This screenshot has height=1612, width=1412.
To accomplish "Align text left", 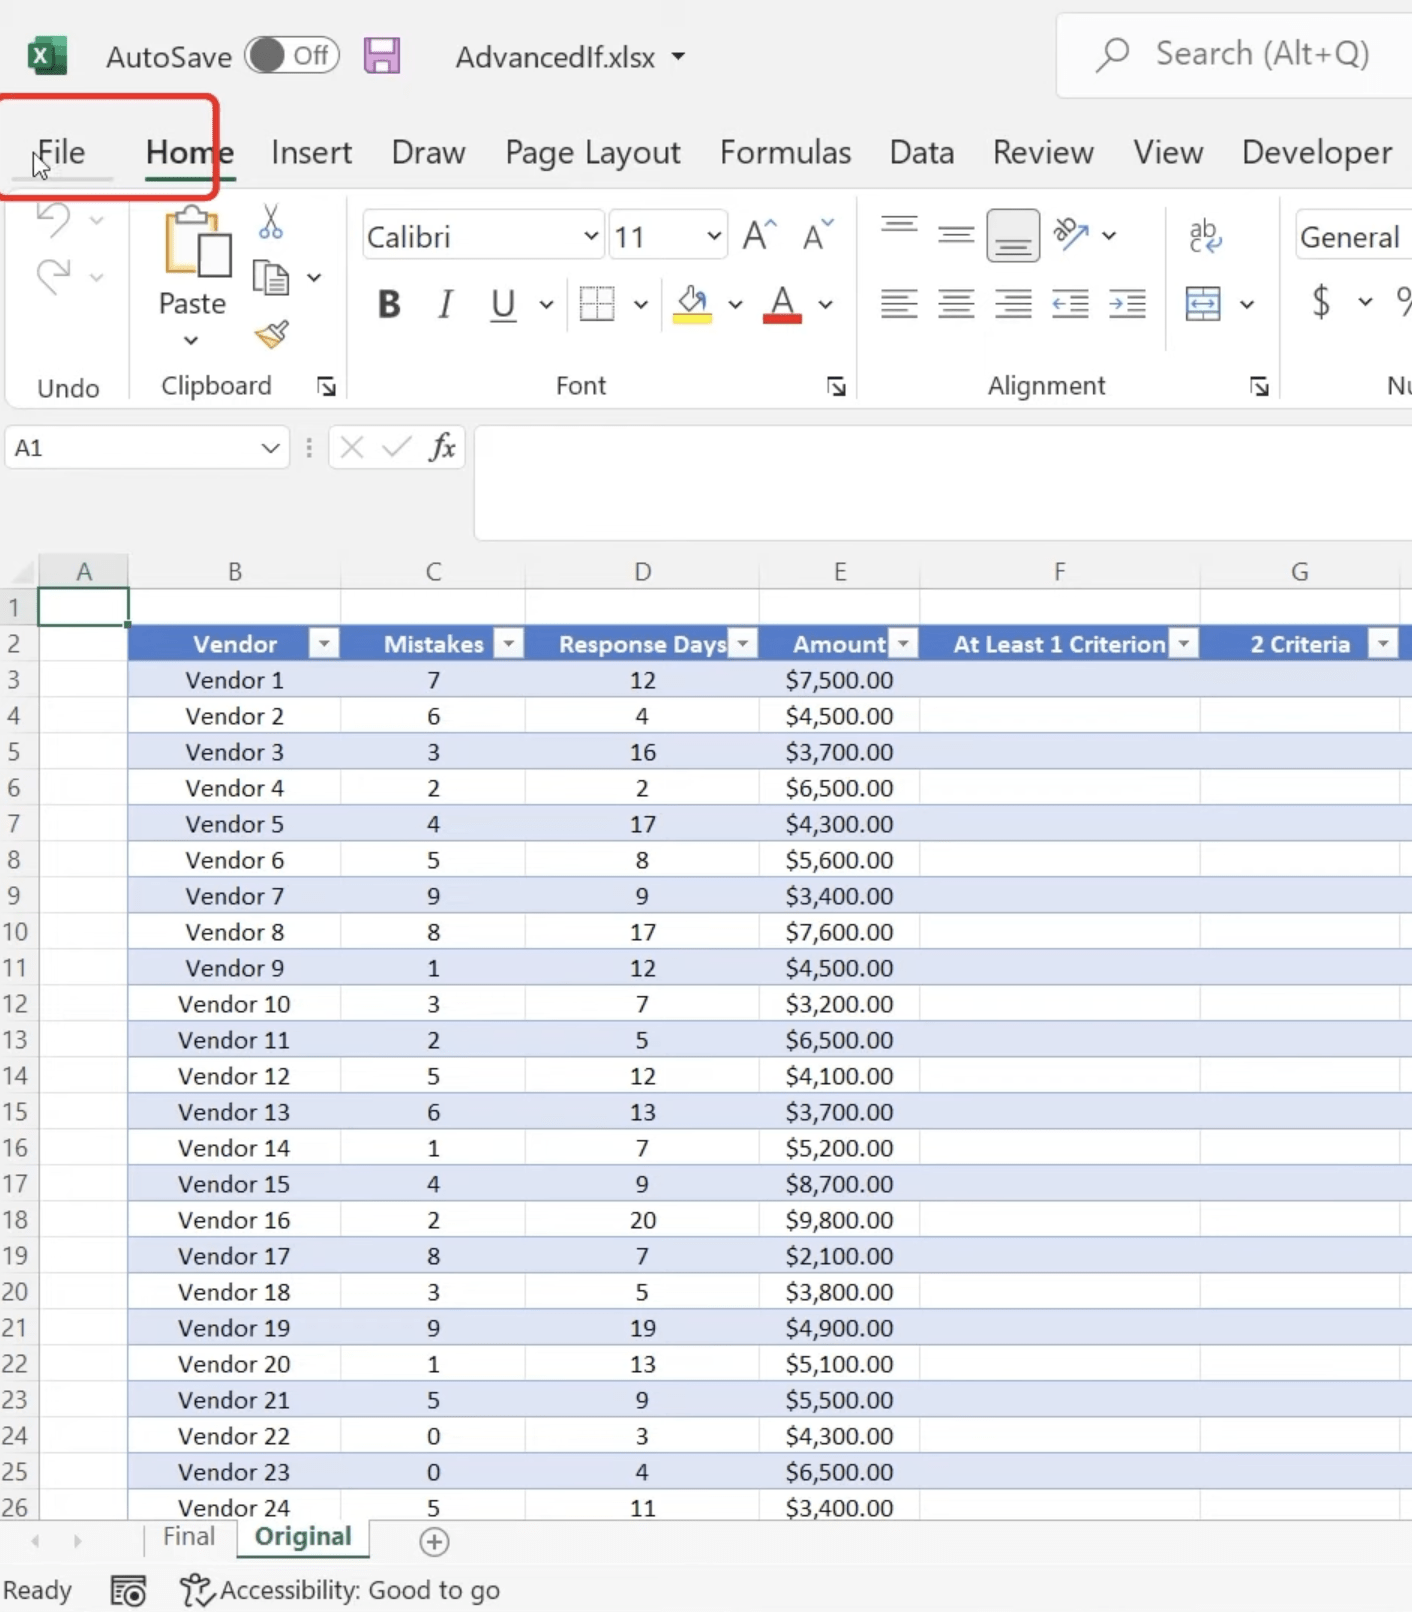I will 899,303.
